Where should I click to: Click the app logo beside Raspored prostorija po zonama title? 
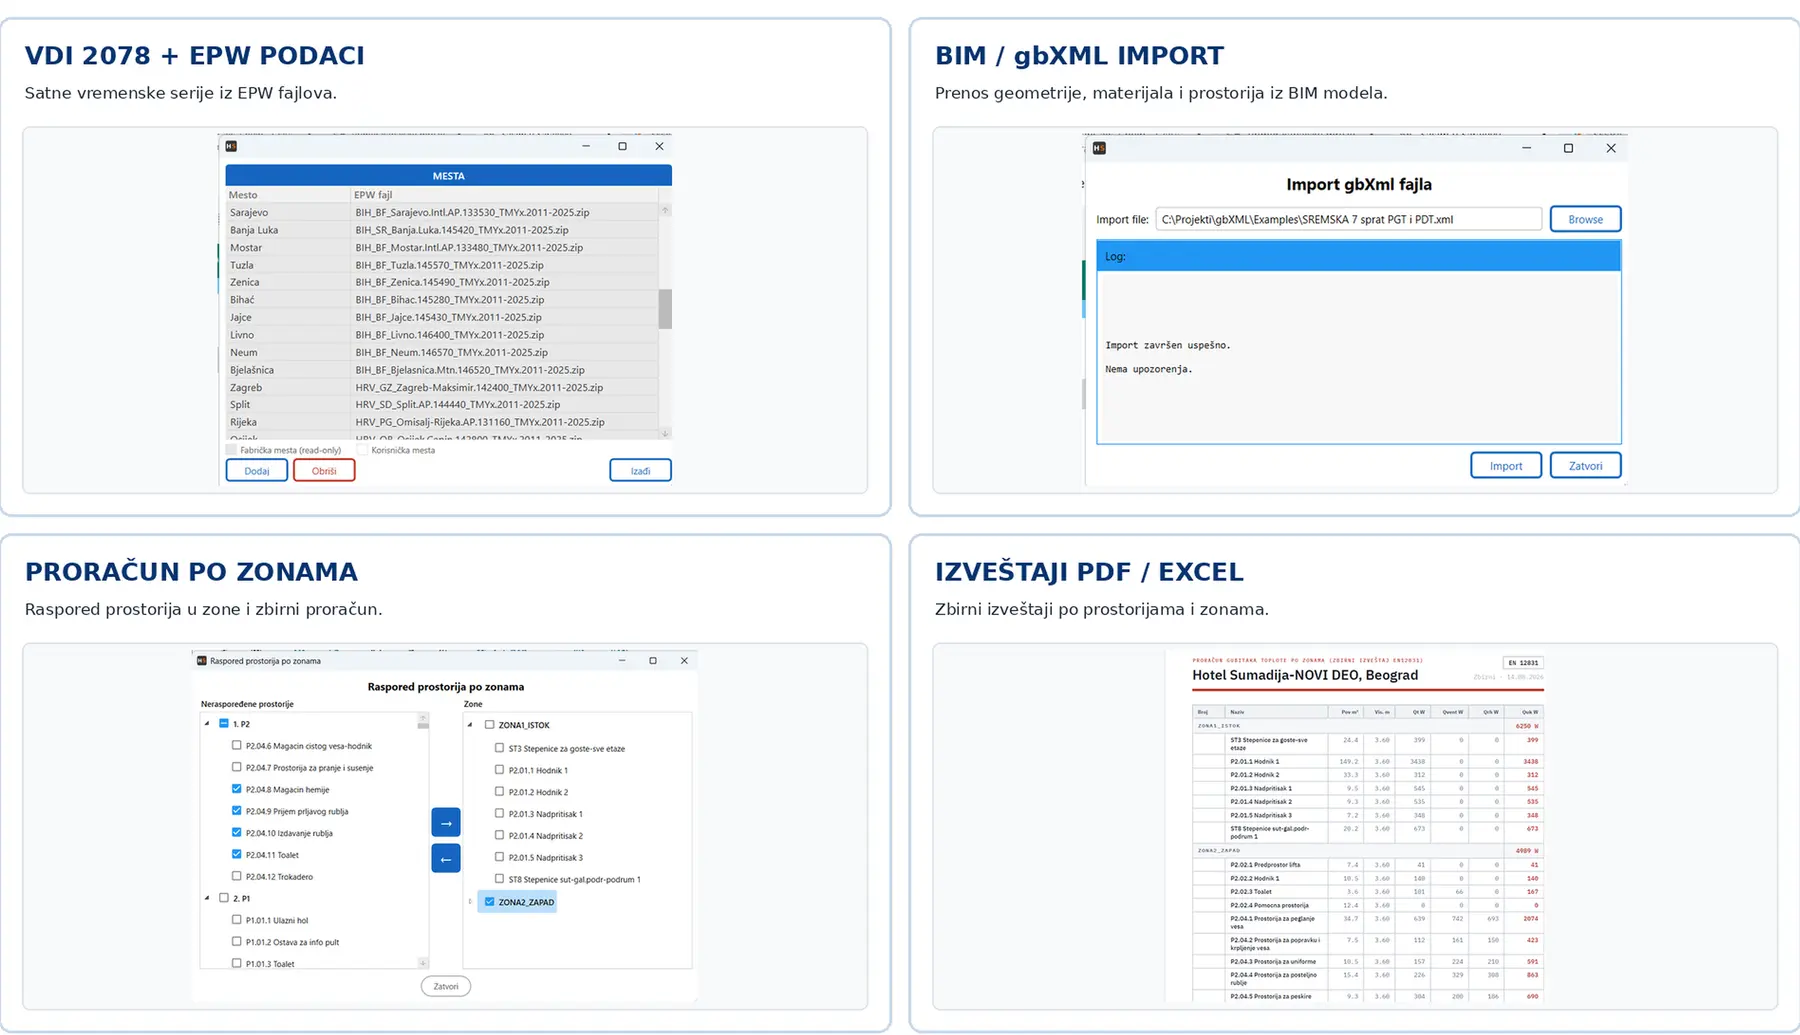click(202, 661)
